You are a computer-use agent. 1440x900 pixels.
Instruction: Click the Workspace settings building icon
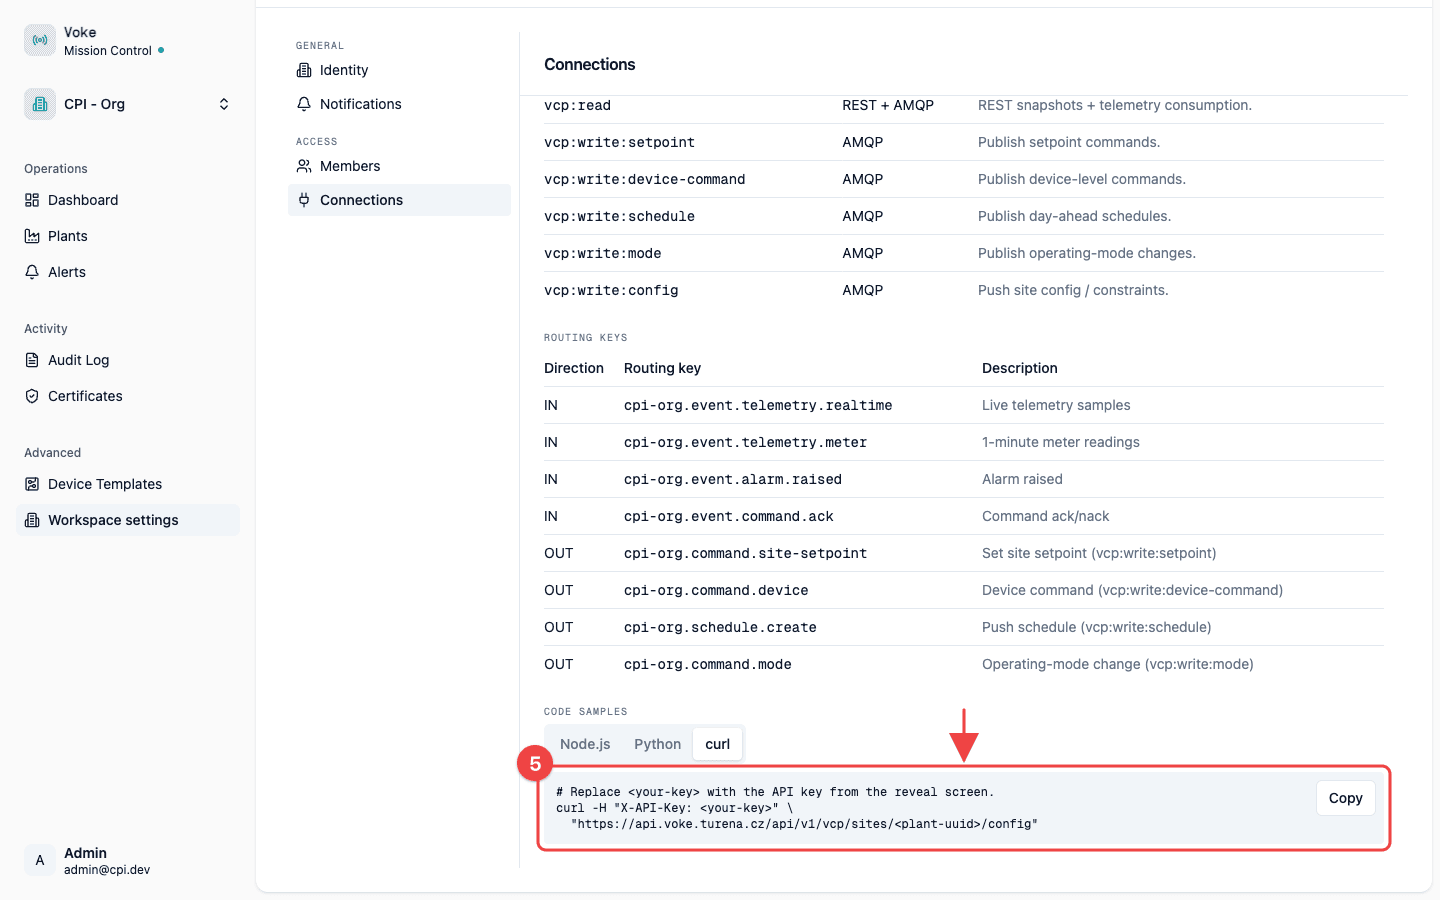pyautogui.click(x=32, y=520)
